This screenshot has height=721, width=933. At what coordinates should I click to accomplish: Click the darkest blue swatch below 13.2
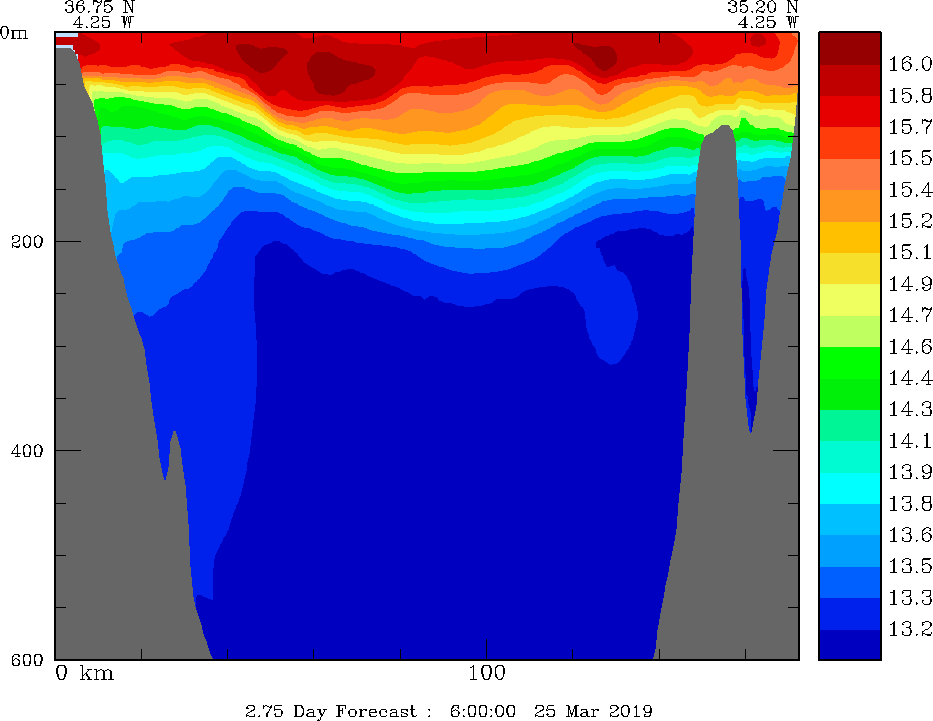849,644
